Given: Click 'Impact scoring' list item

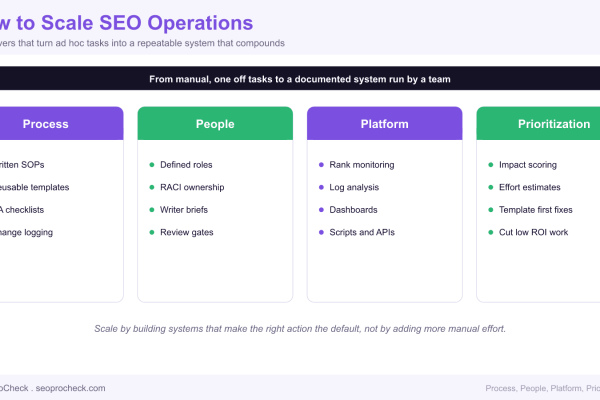Looking at the screenshot, I should (x=528, y=165).
